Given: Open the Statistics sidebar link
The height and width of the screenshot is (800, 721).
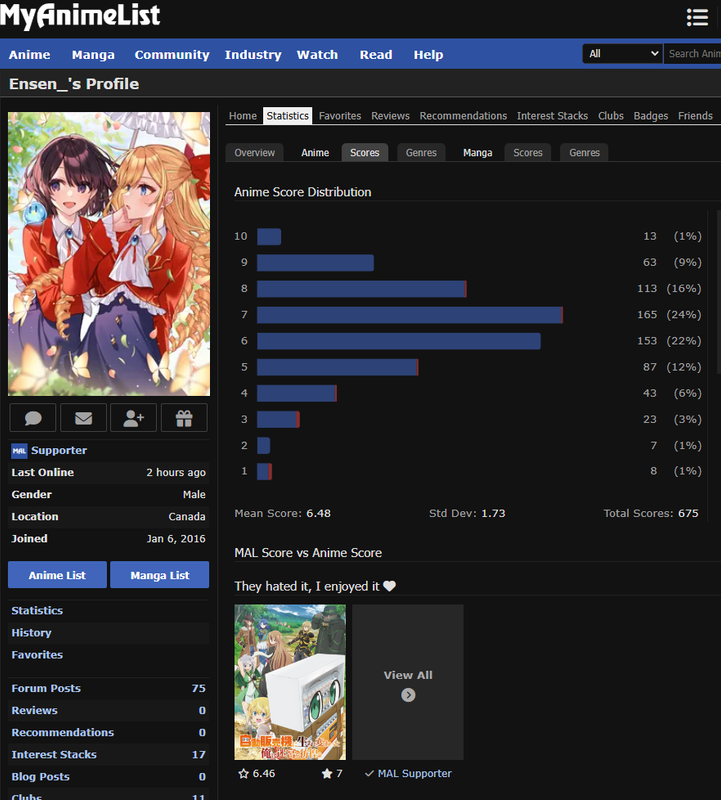Looking at the screenshot, I should pos(37,611).
